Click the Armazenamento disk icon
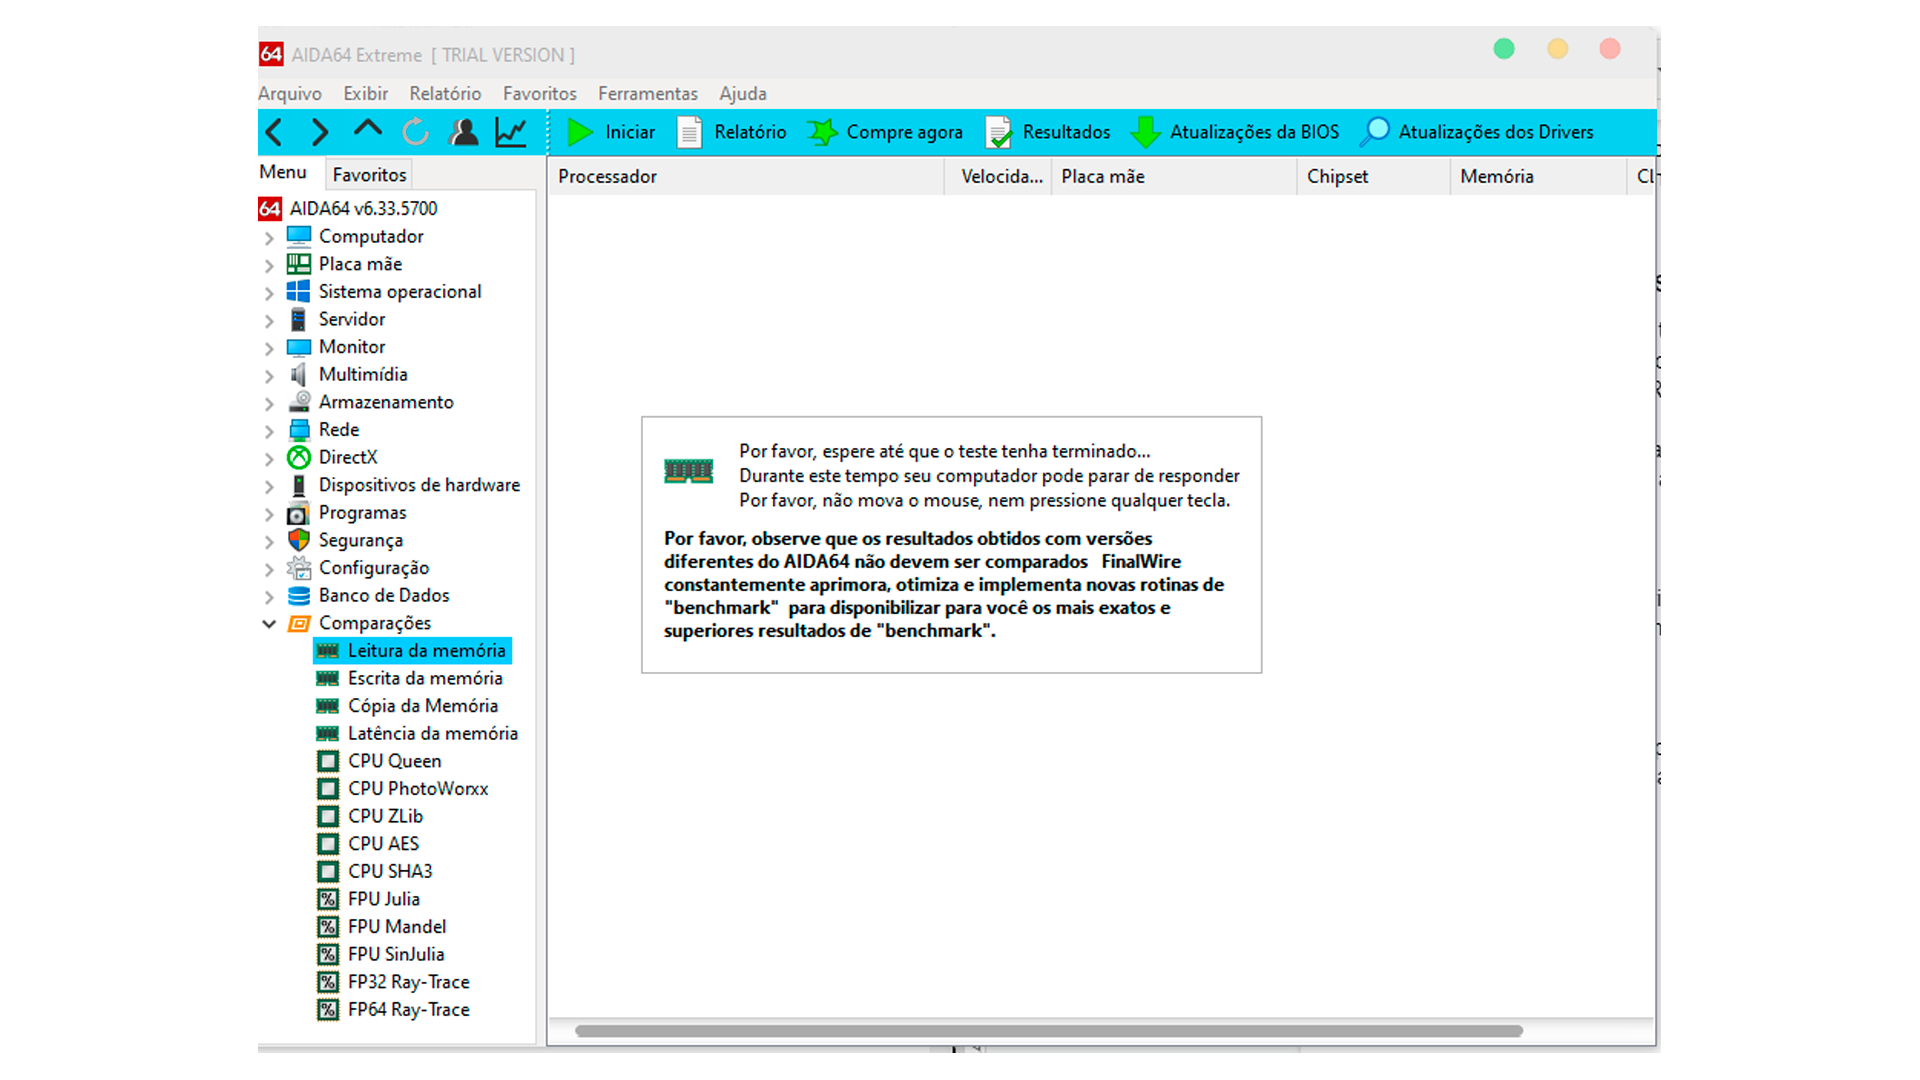1920x1080 pixels. click(299, 402)
